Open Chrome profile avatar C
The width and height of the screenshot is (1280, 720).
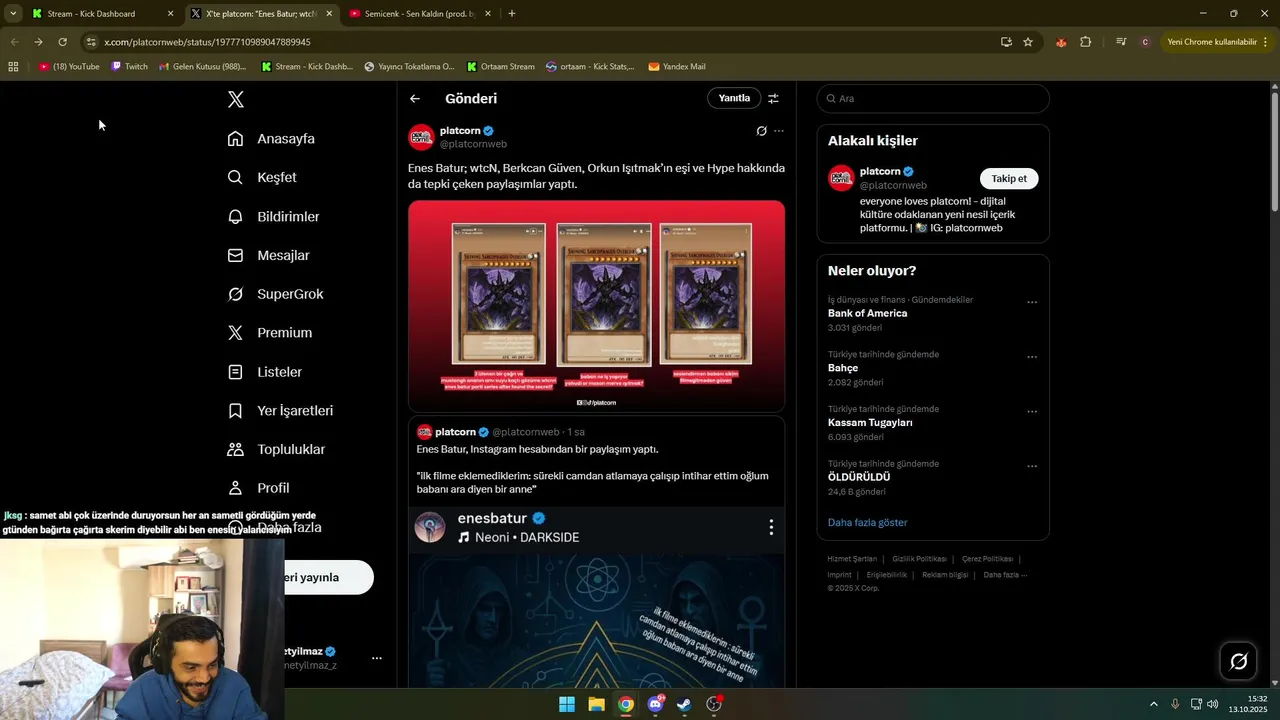coord(1145,42)
